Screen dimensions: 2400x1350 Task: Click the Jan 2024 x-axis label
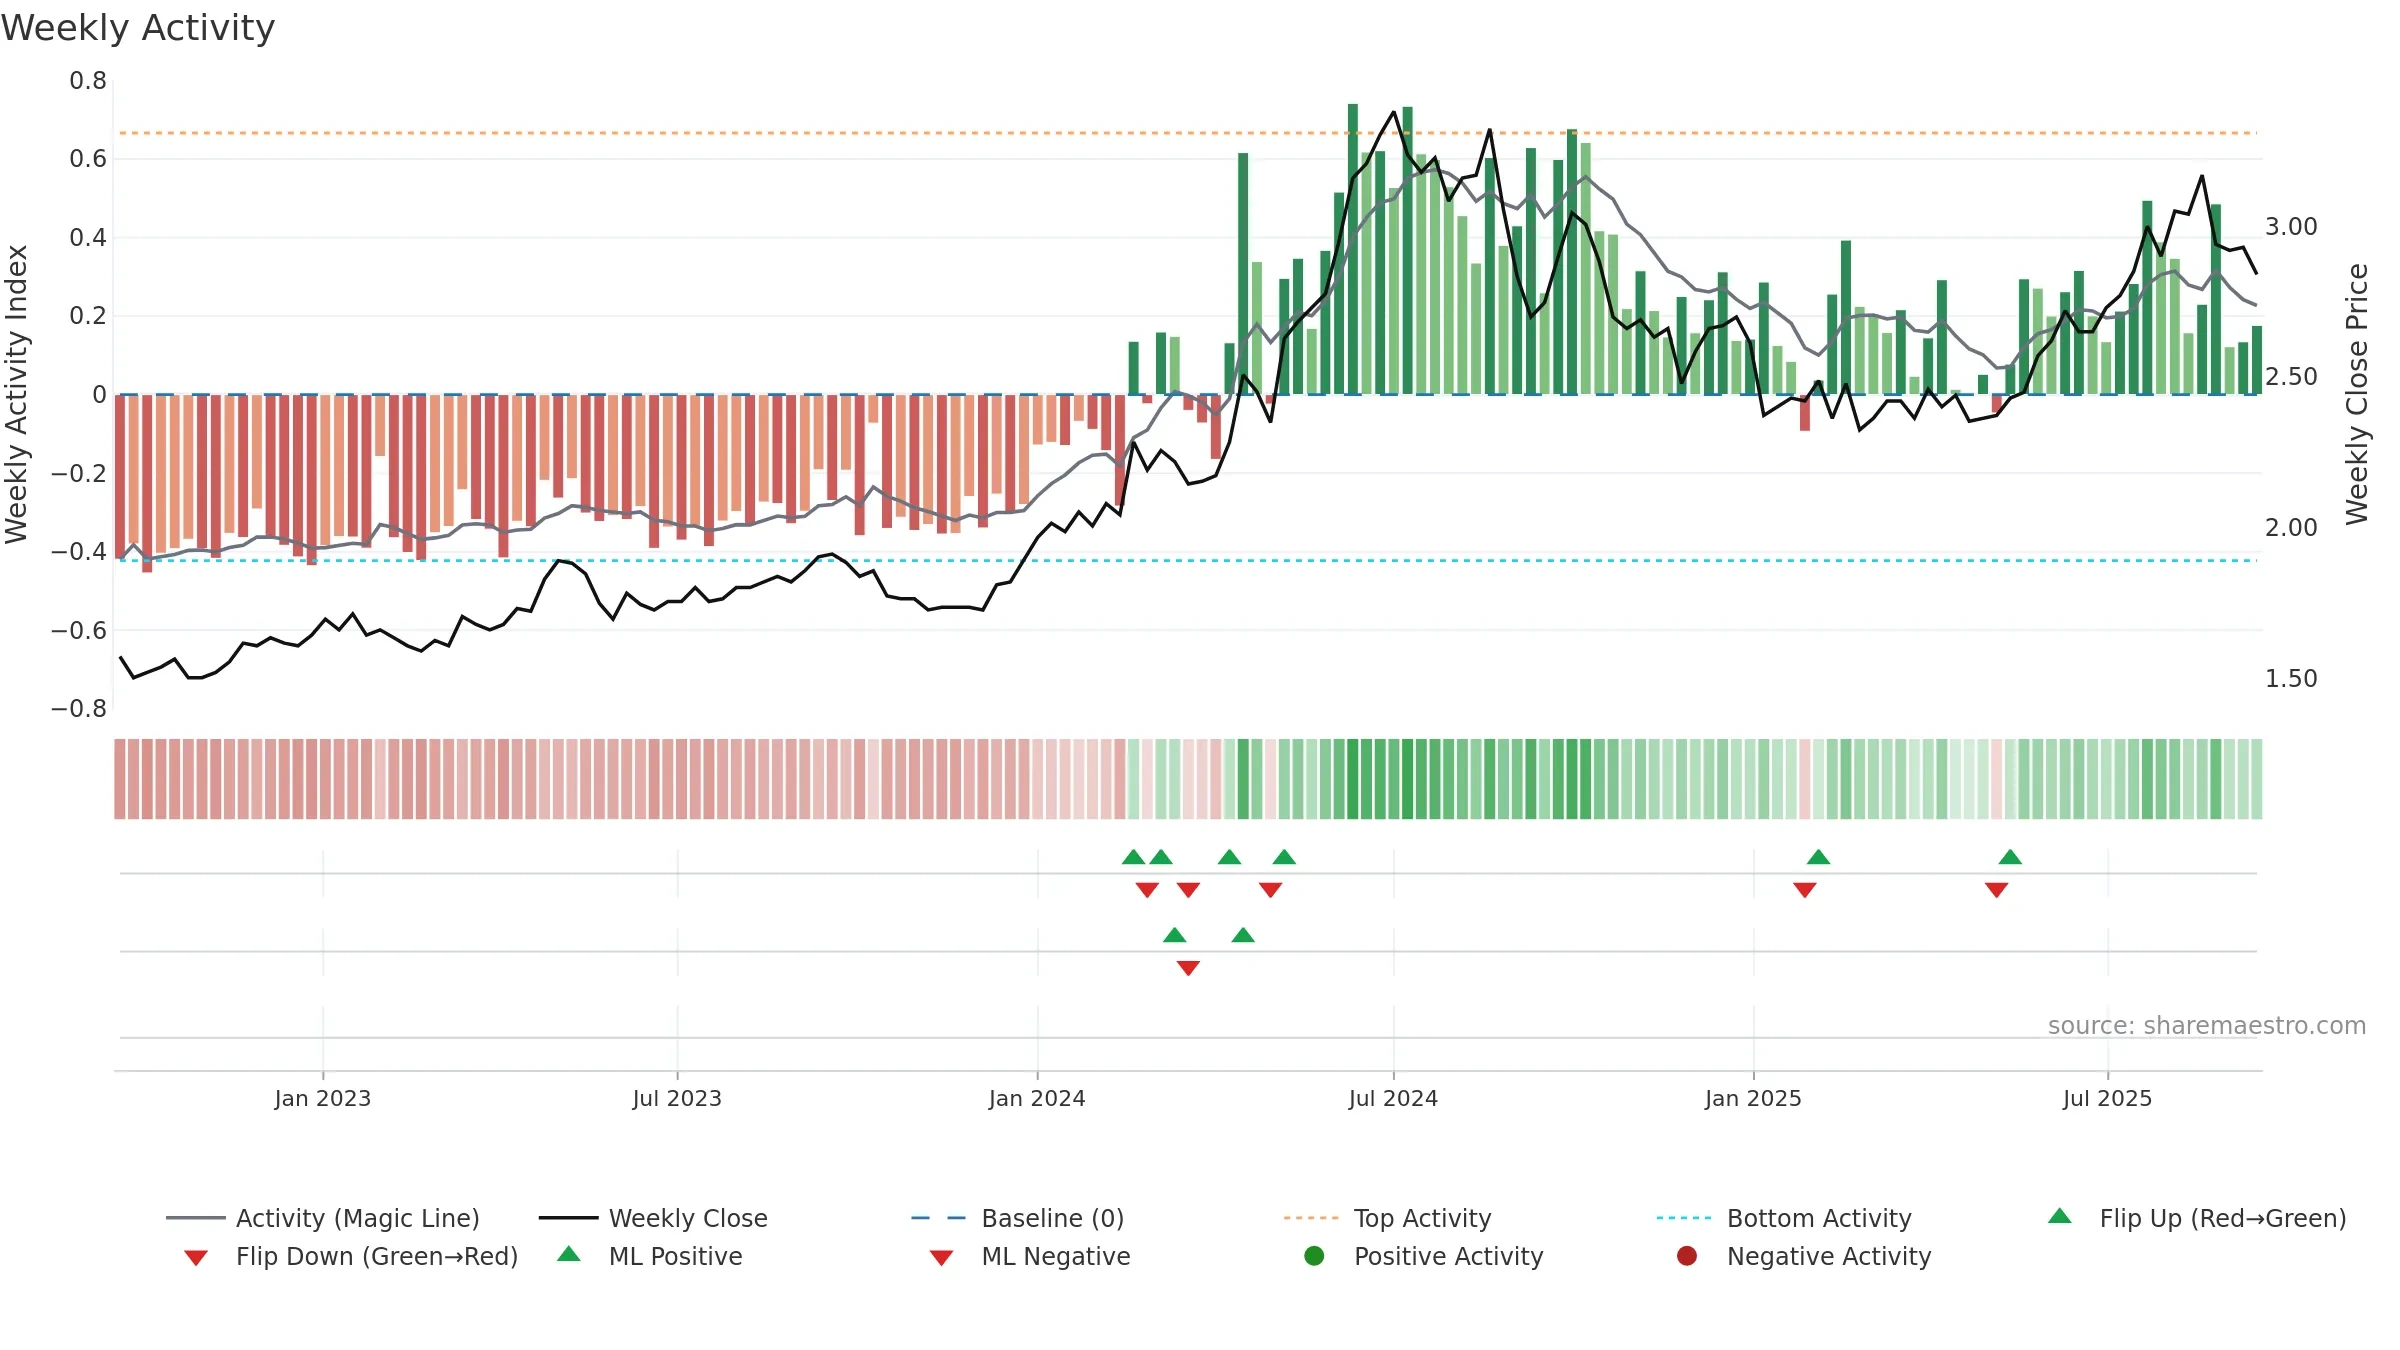coord(1037,1098)
